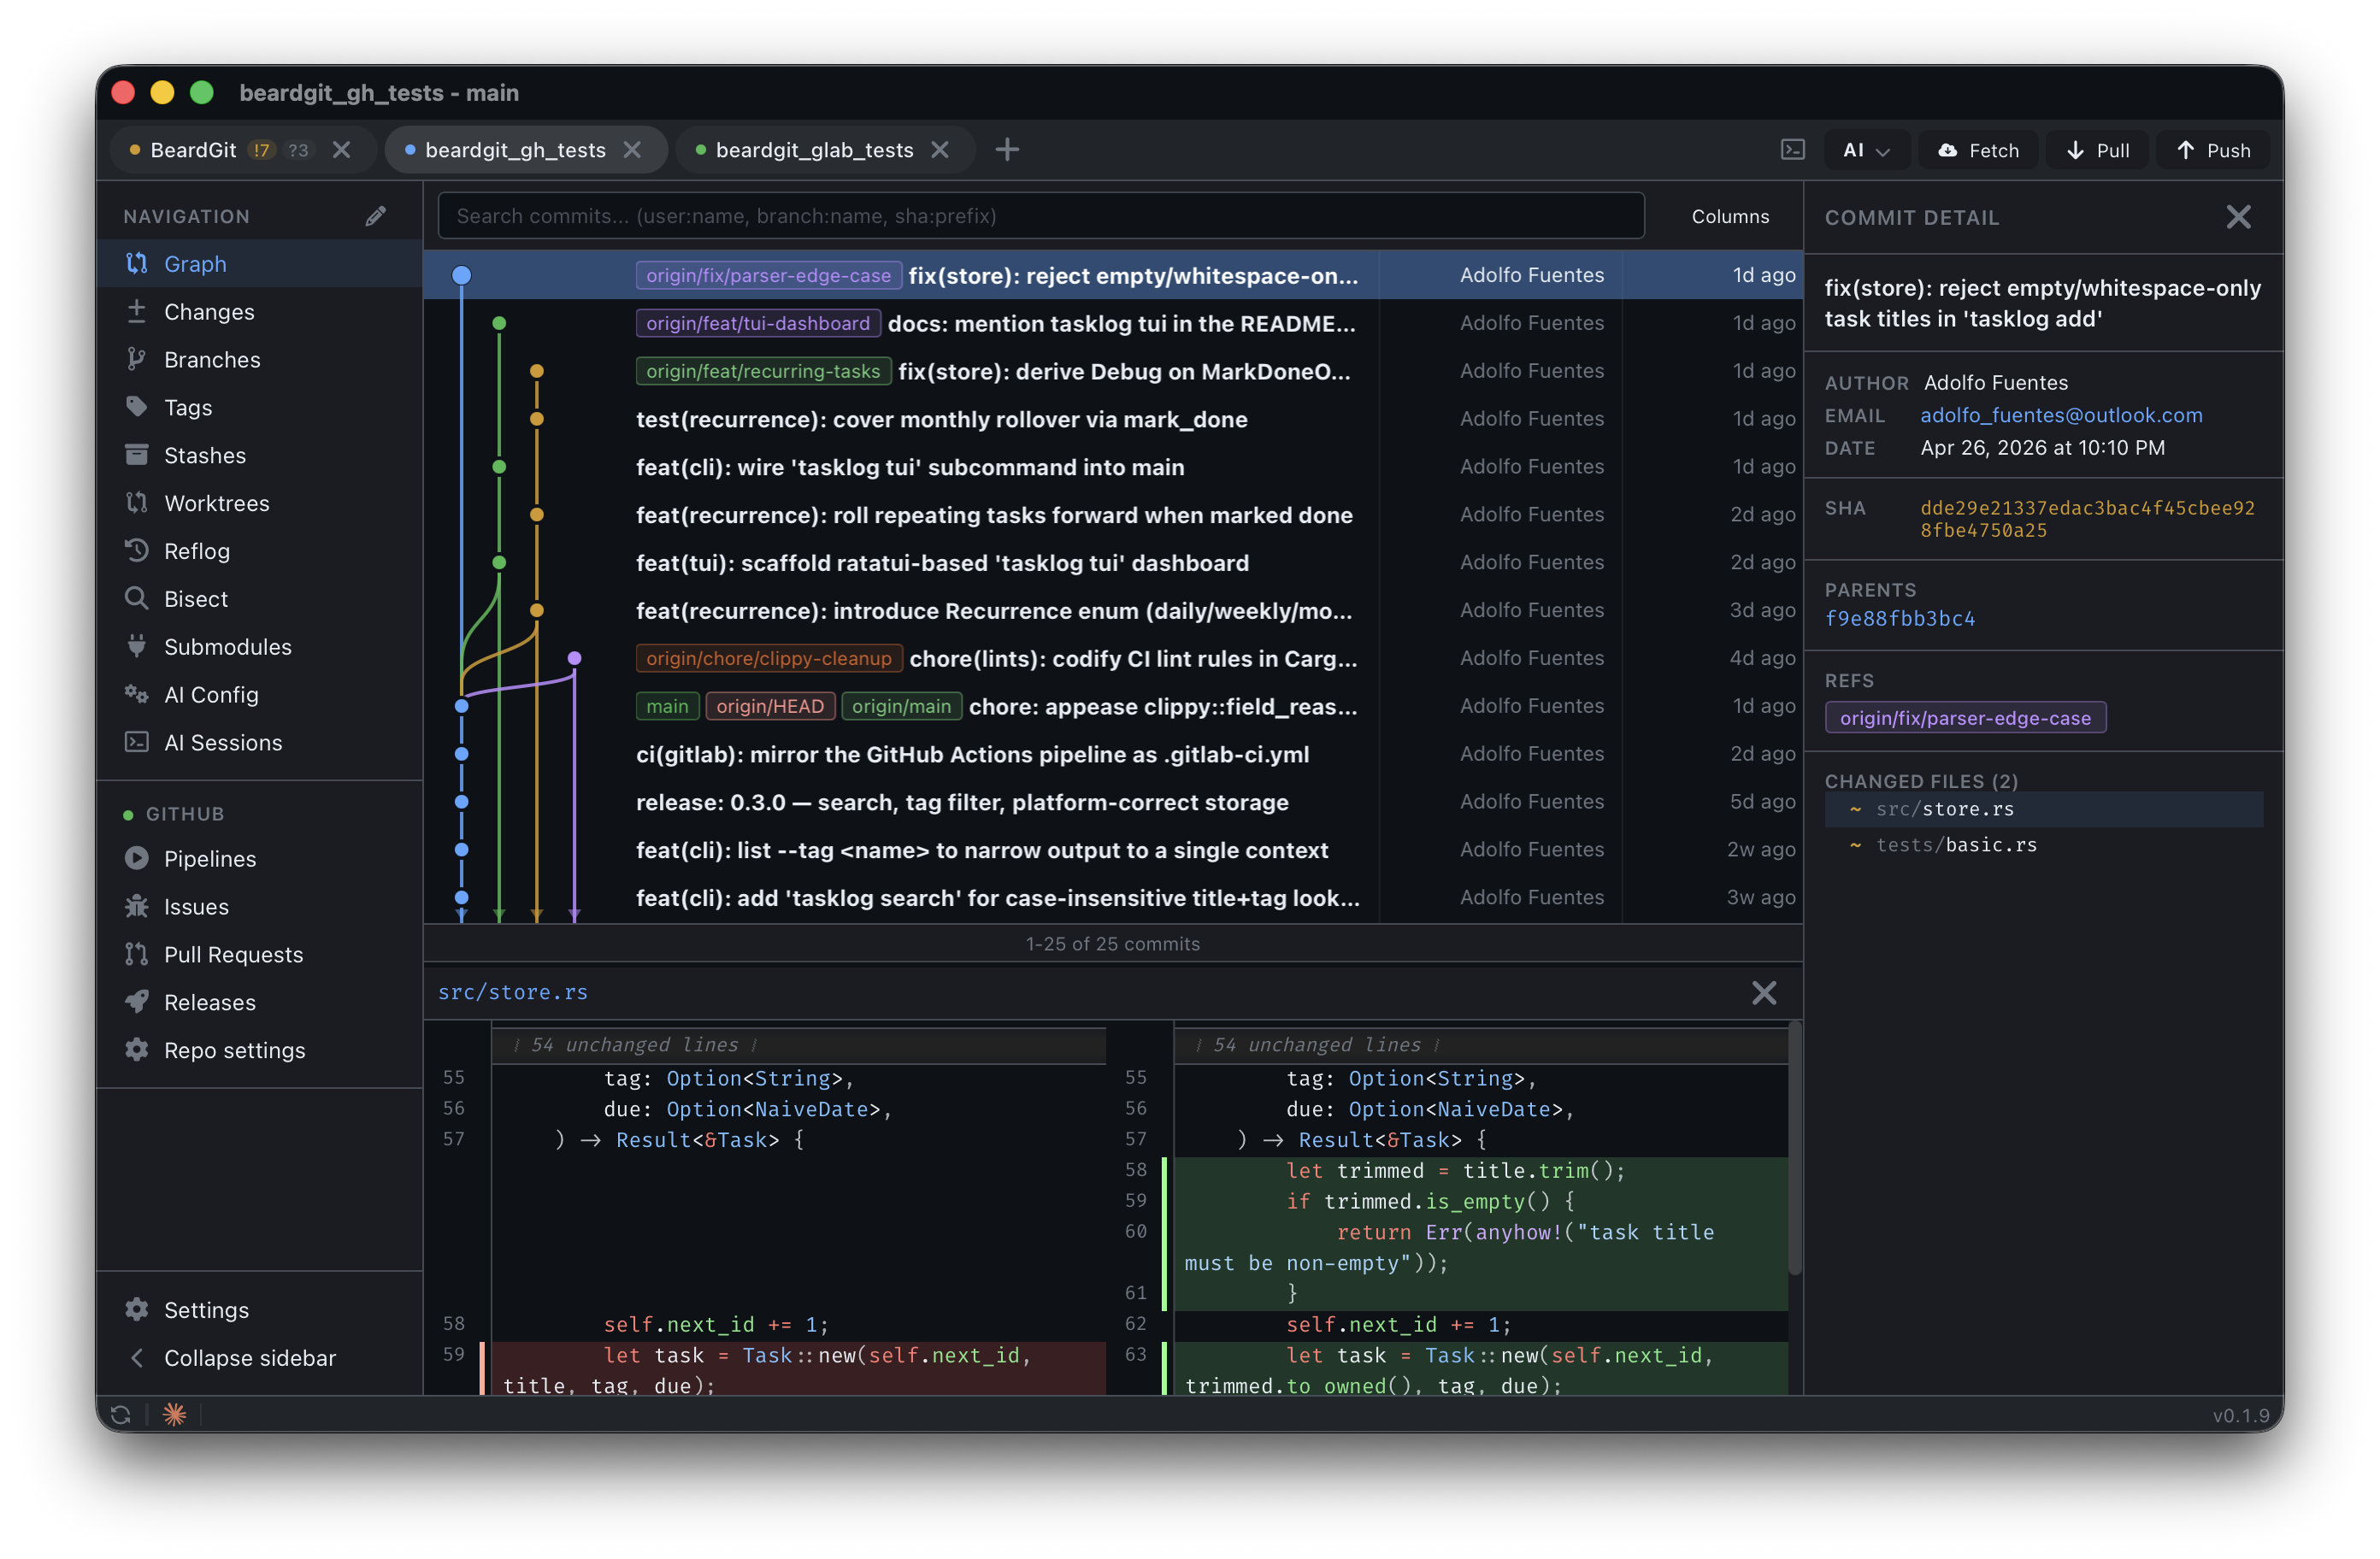2380x1559 pixels.
Task: Open the AI dropdown menu
Action: [x=1866, y=150]
